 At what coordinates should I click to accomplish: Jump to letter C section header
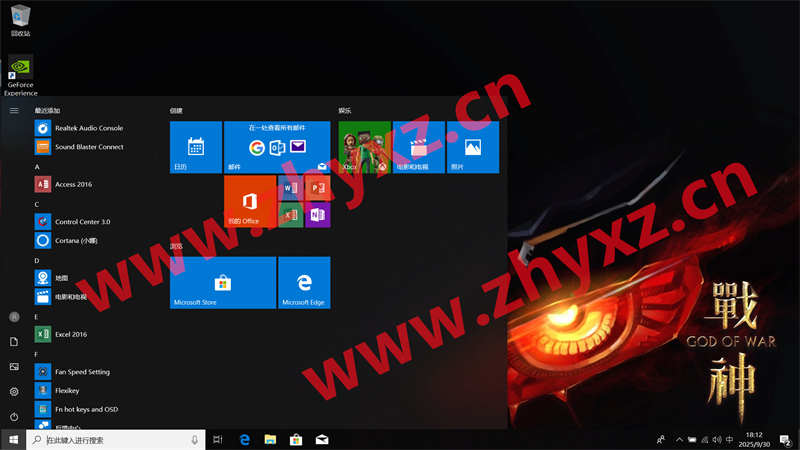[x=37, y=204]
